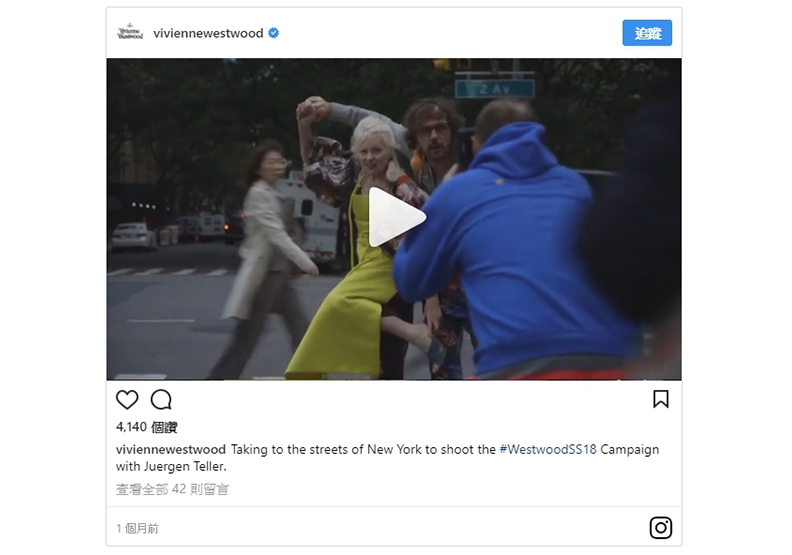Click the 1 個月前 timestamp
The image size is (792, 555).
pos(137,528)
